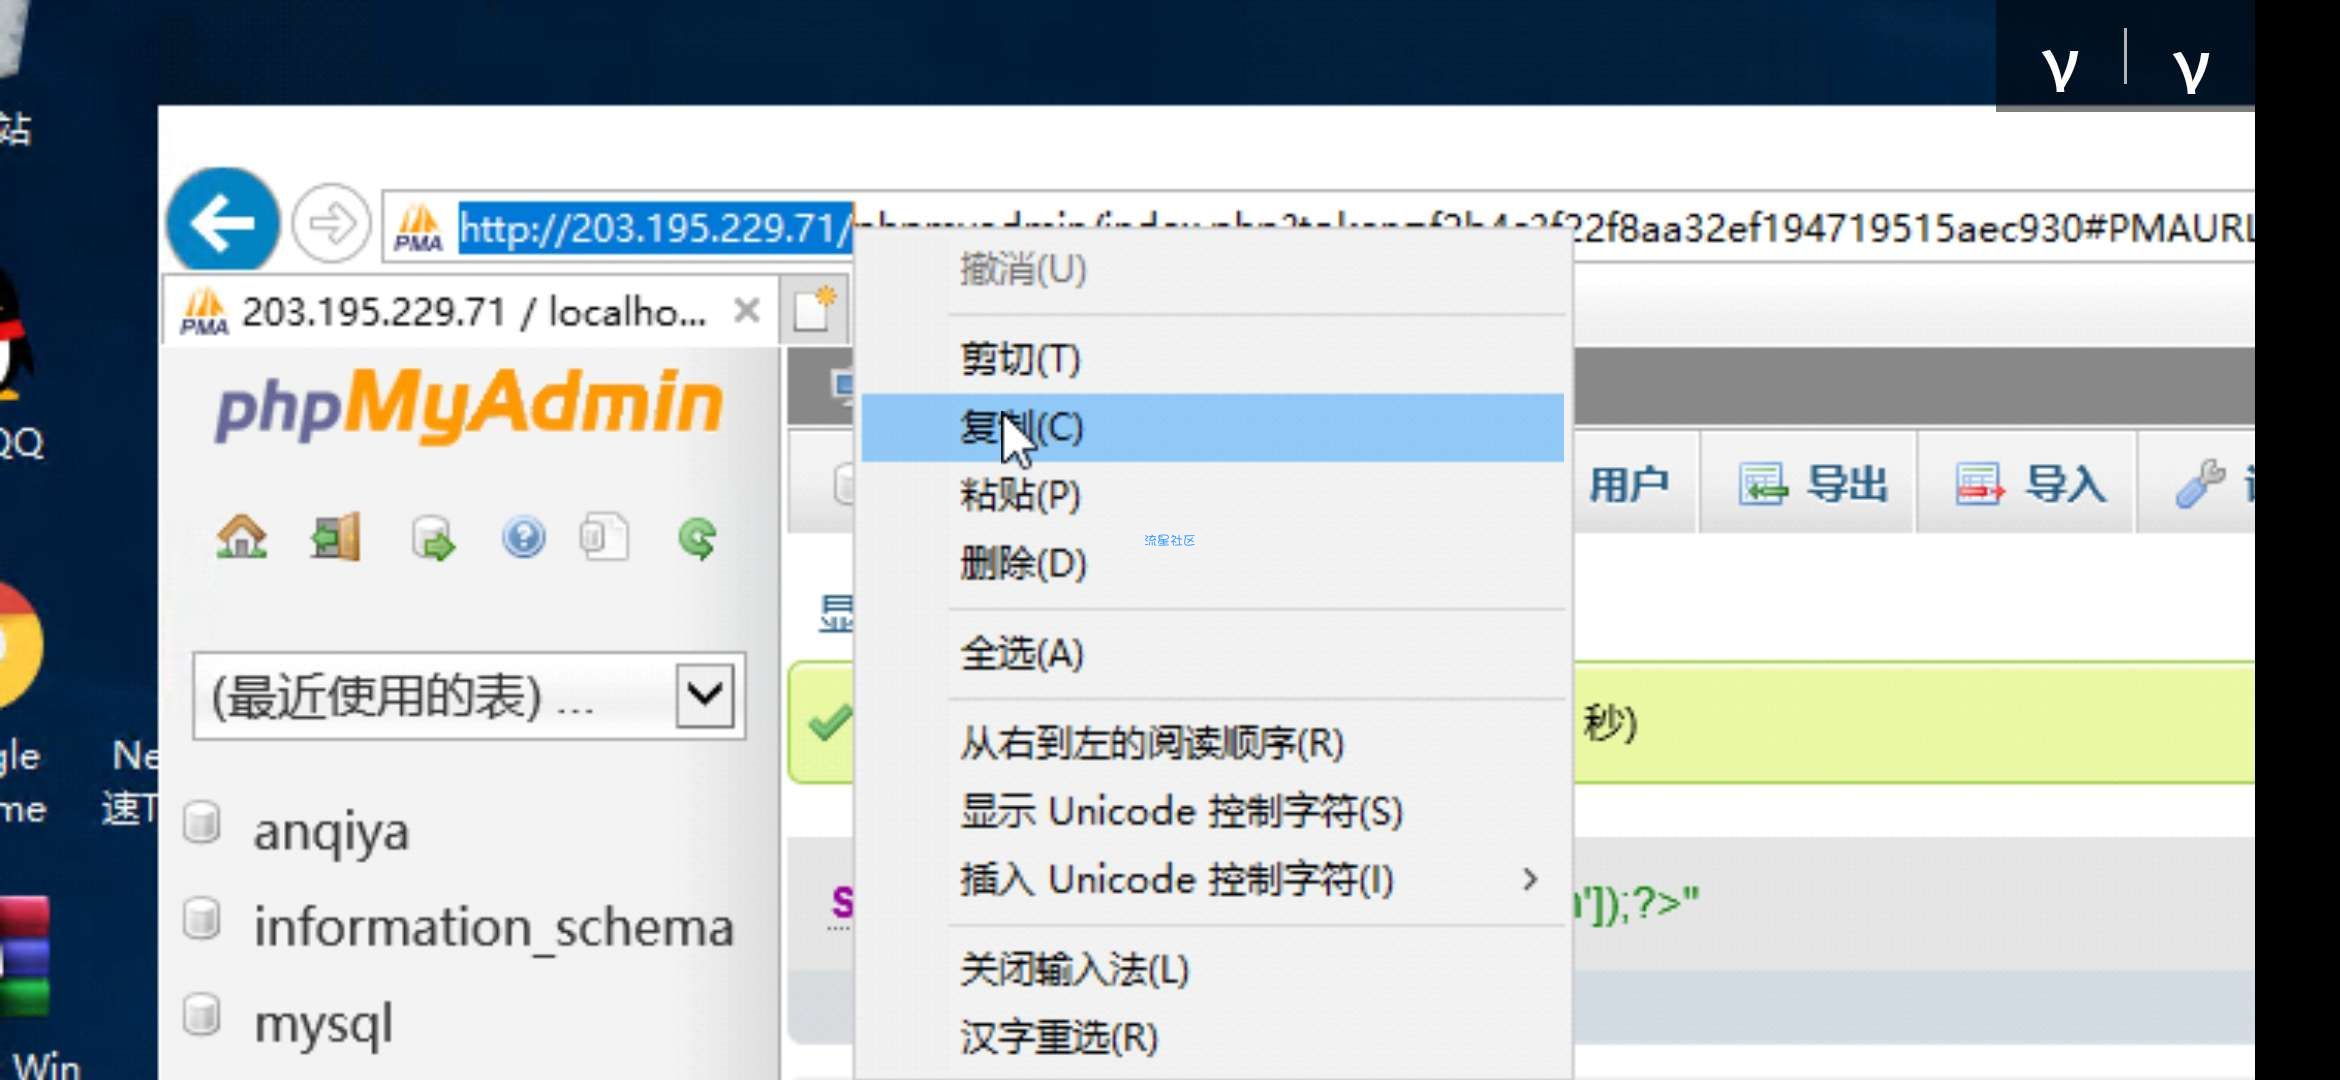
Task: Open the 用户 users tab
Action: point(1630,484)
